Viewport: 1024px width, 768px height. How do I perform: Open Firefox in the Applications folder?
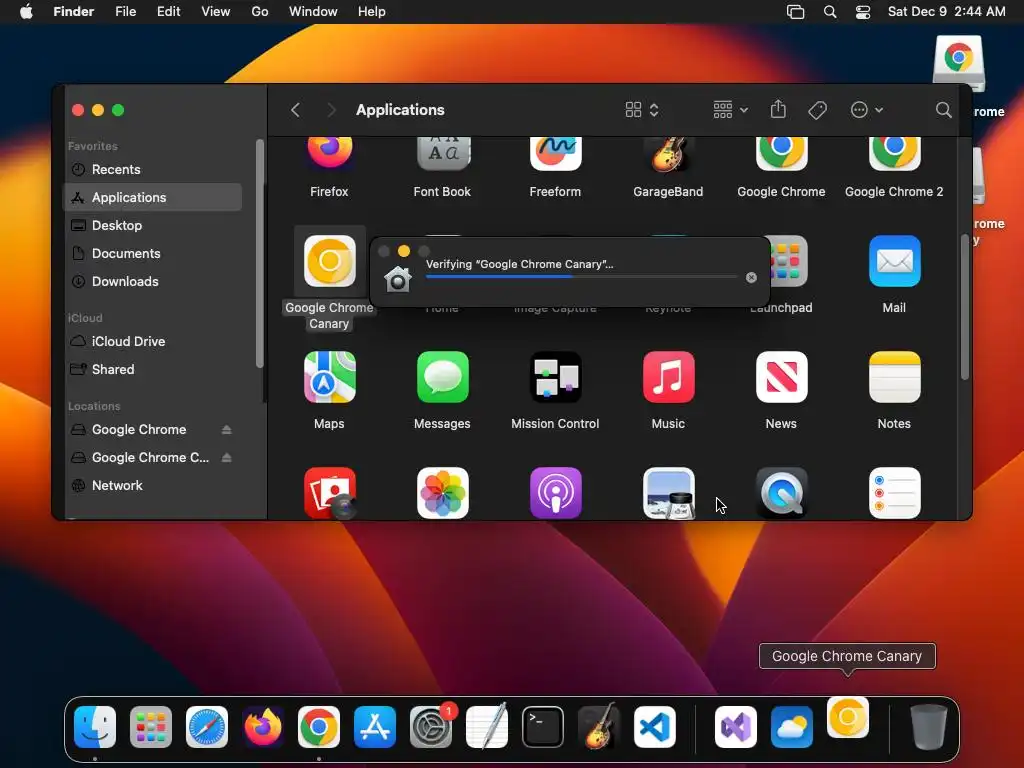pyautogui.click(x=329, y=153)
